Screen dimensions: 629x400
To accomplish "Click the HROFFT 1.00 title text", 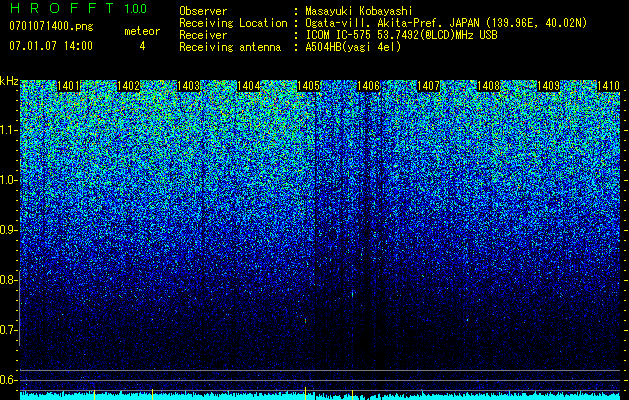I will 79,8.
